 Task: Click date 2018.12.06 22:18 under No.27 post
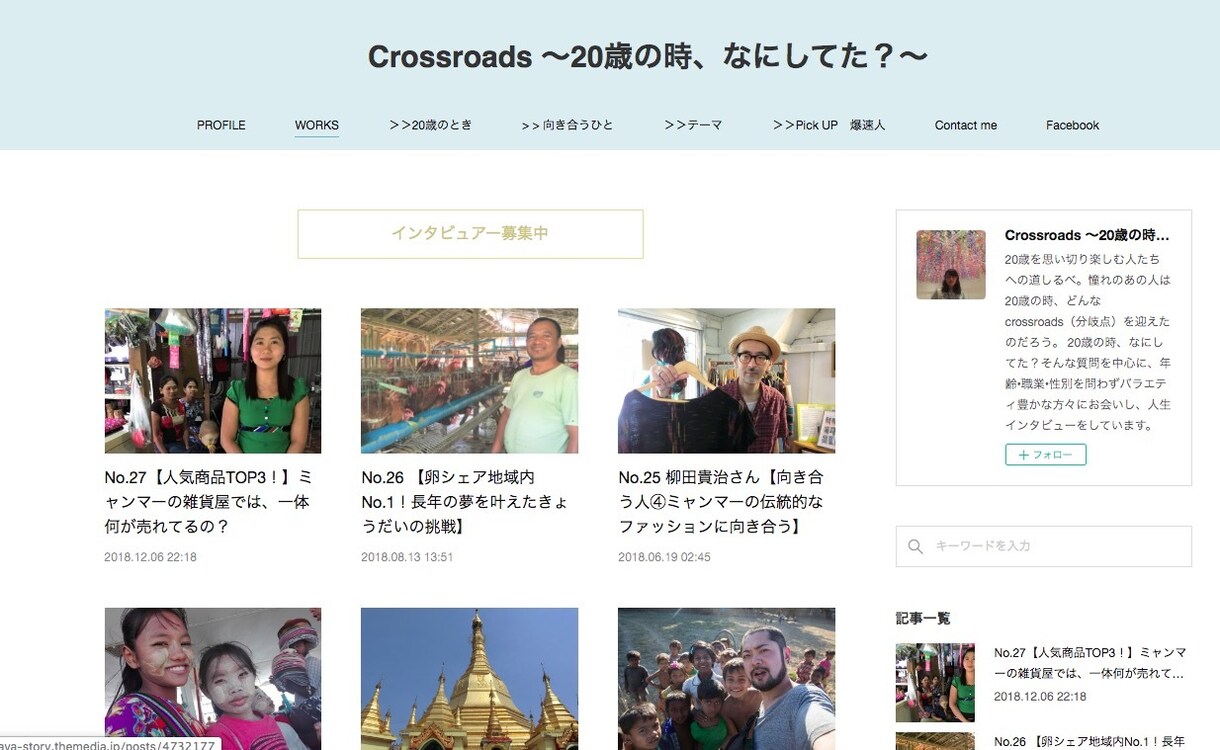click(150, 557)
